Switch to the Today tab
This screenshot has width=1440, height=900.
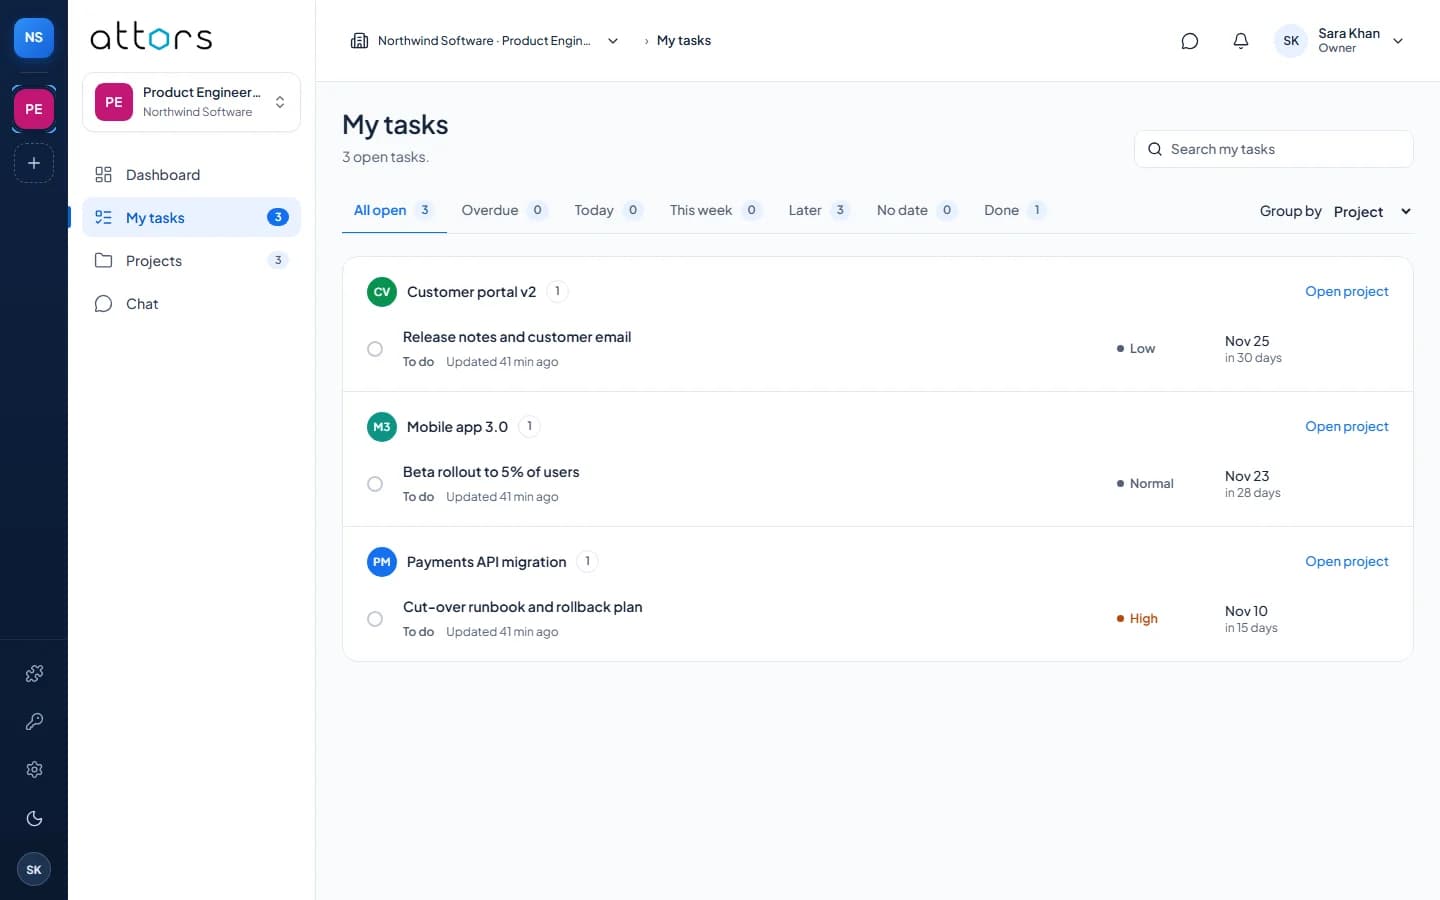point(608,210)
